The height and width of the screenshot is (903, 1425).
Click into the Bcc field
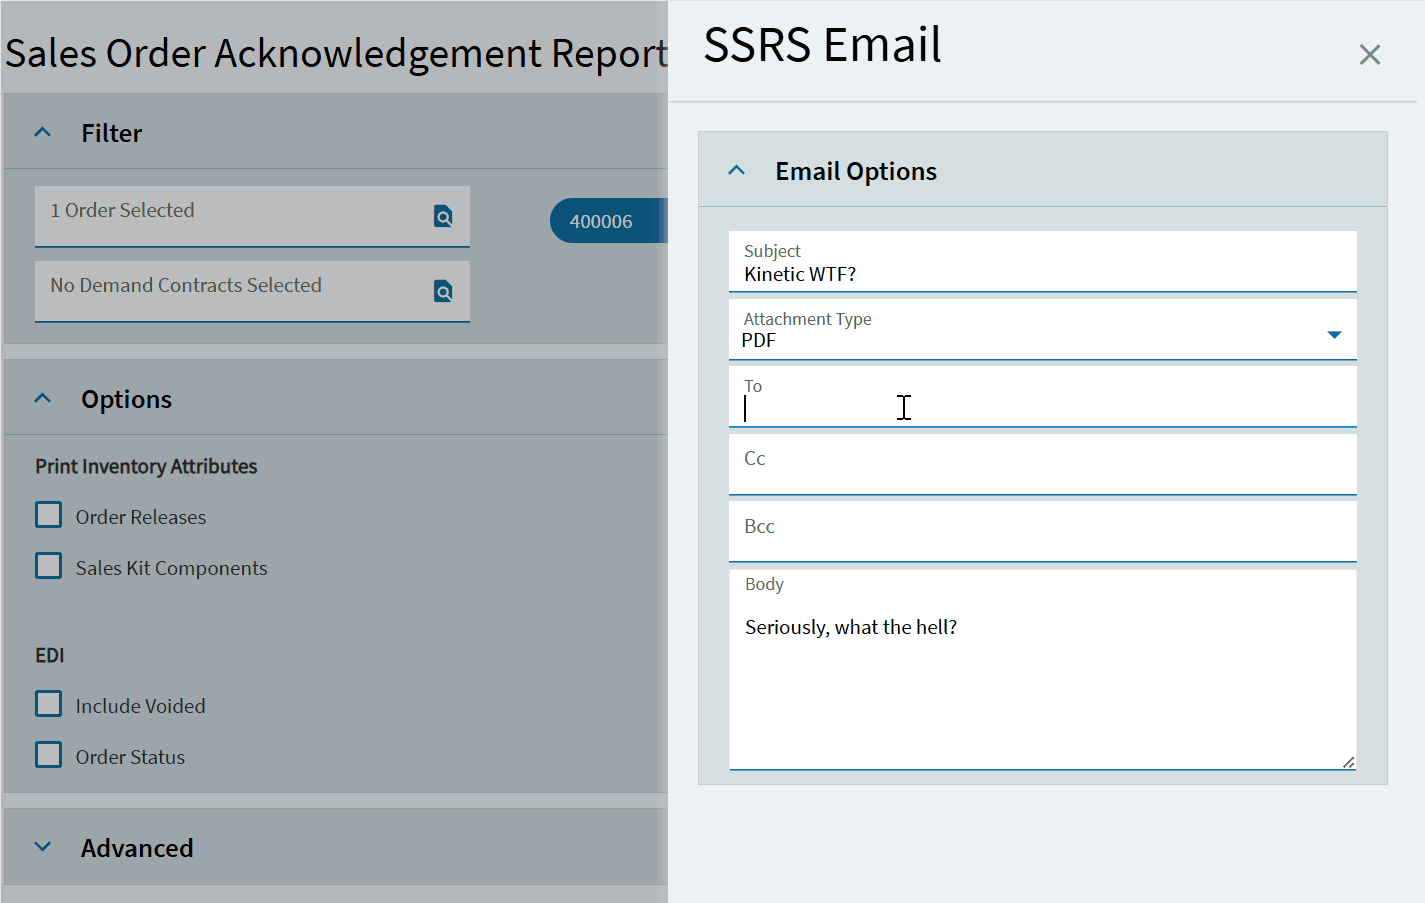[1043, 532]
